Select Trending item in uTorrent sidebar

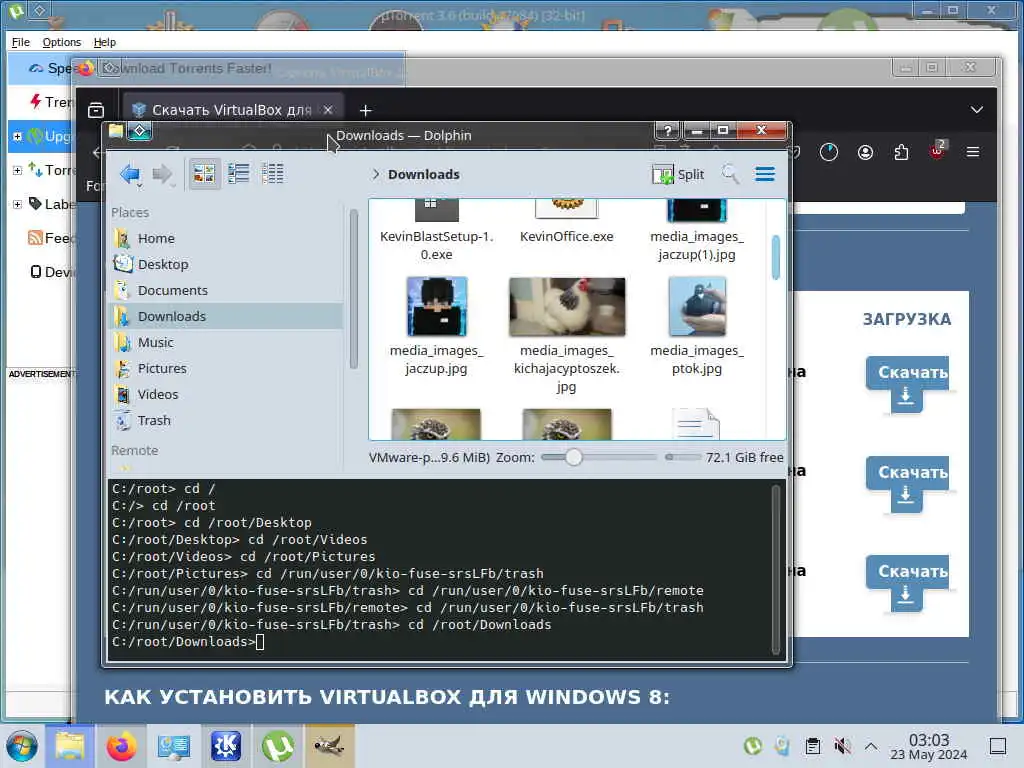click(x=53, y=102)
